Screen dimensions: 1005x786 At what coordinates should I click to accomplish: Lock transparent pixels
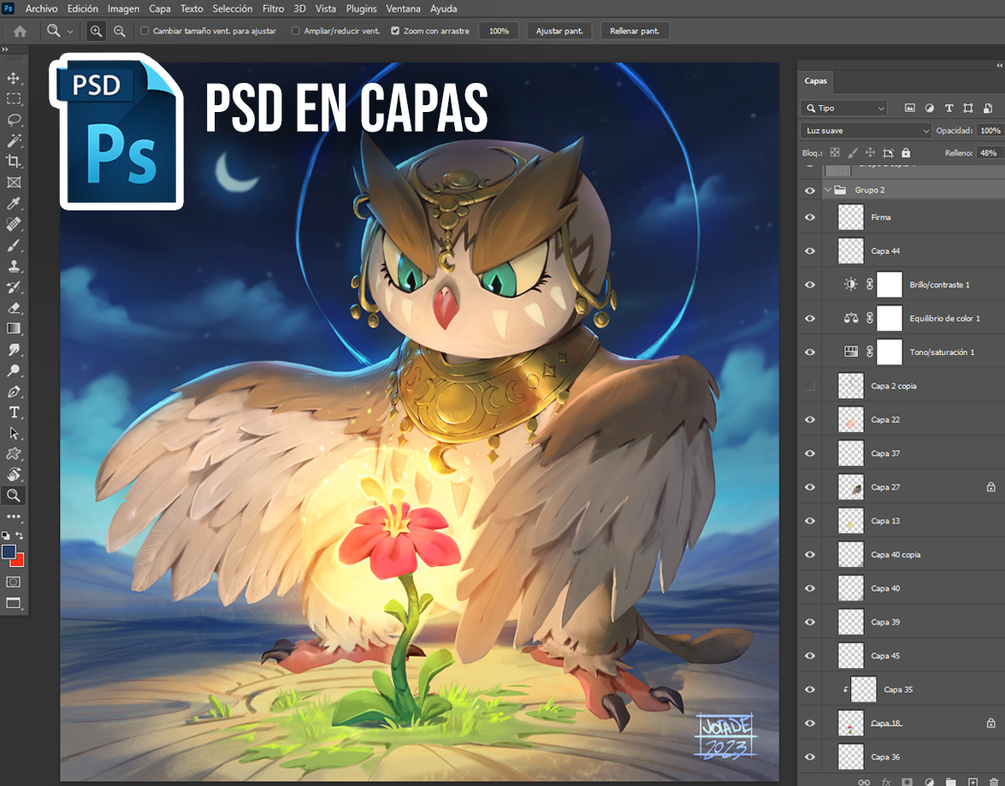(835, 153)
